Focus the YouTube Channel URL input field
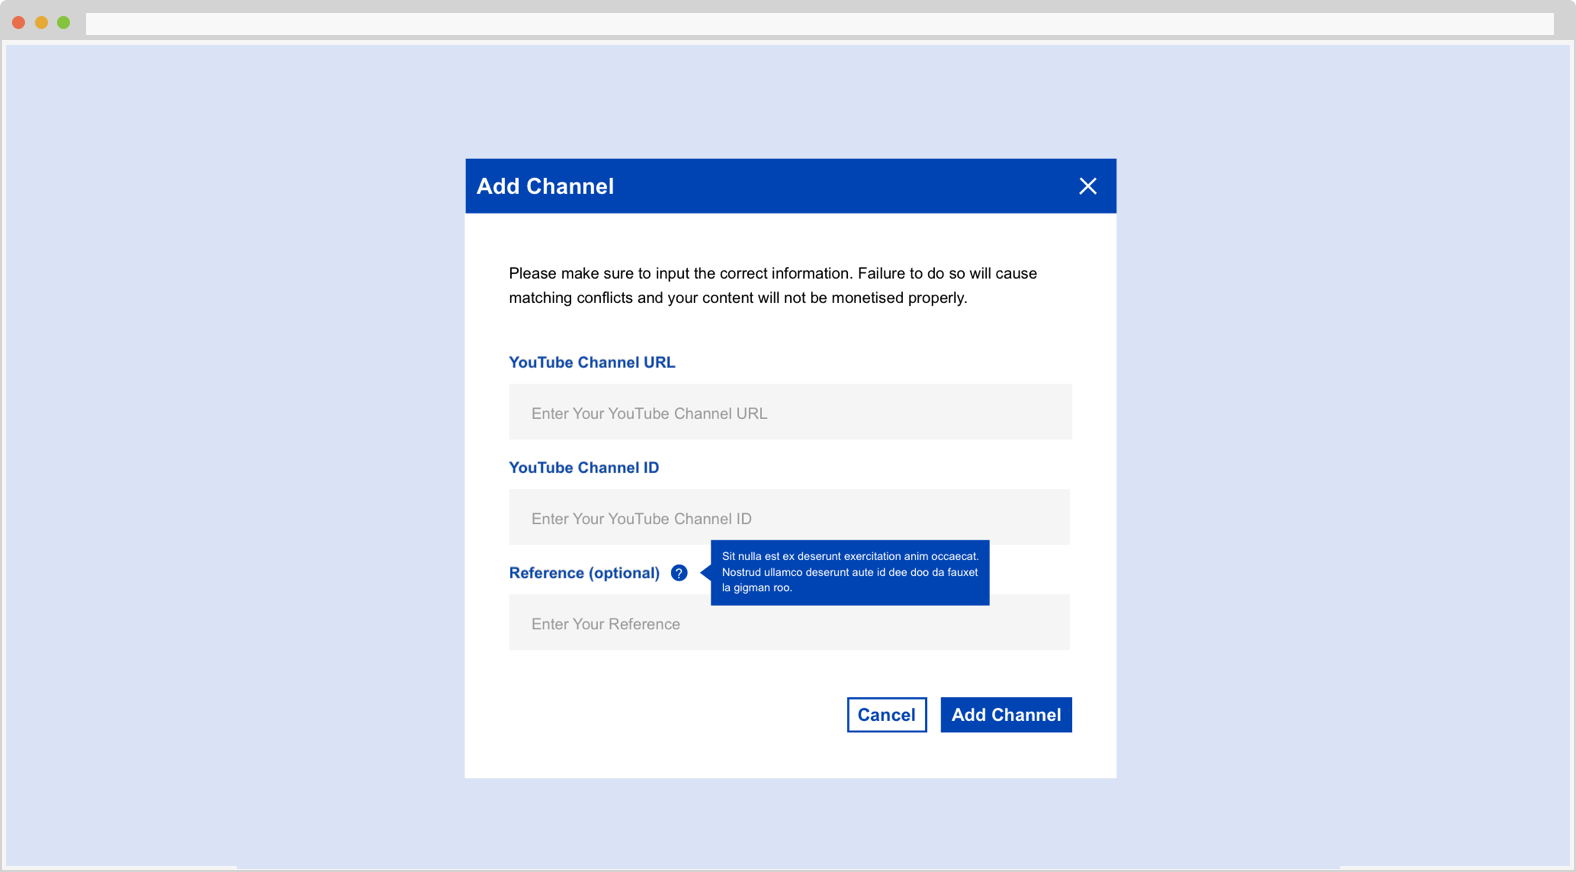1576x872 pixels. click(x=790, y=412)
